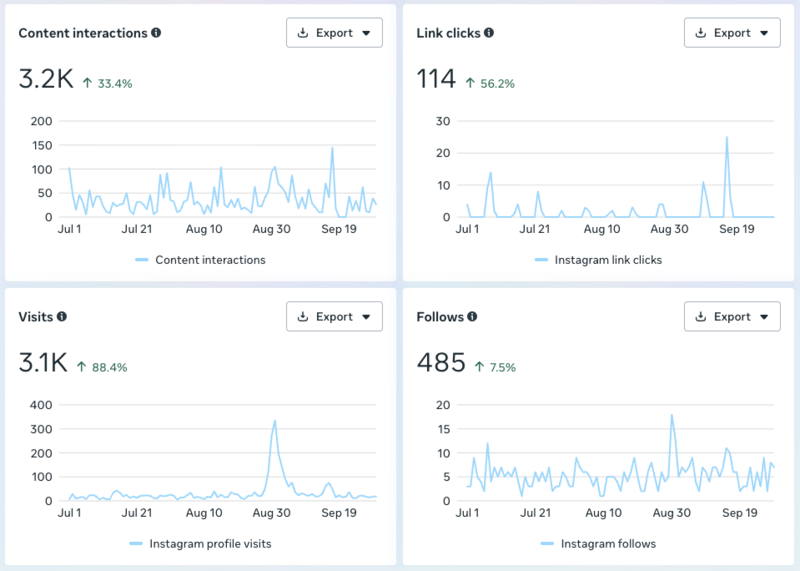The height and width of the screenshot is (571, 800).
Task: Select the Aug 30 peak in Visits chart
Action: click(x=275, y=421)
